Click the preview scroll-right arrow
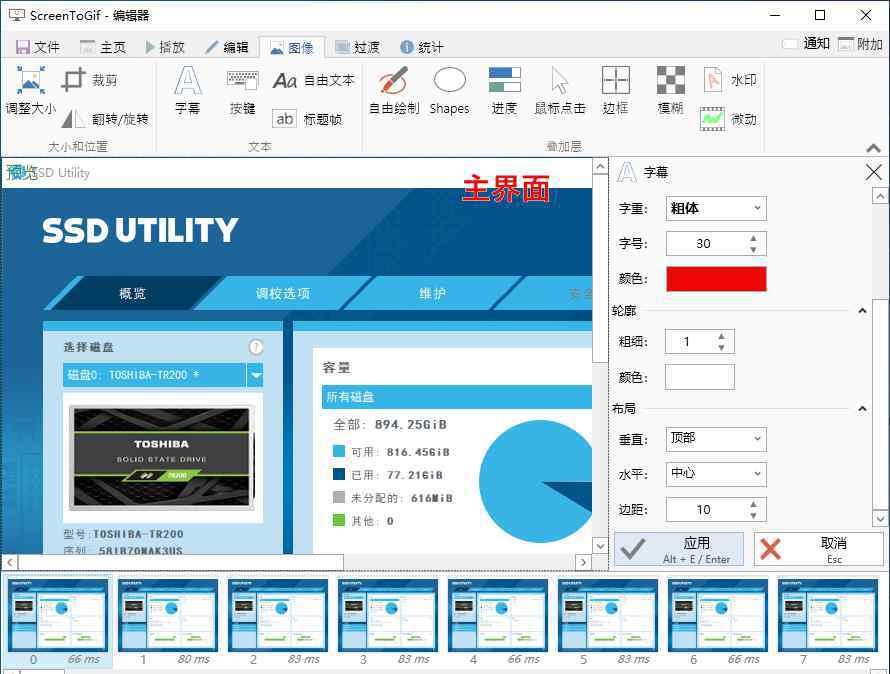This screenshot has height=674, width=890. [x=583, y=562]
